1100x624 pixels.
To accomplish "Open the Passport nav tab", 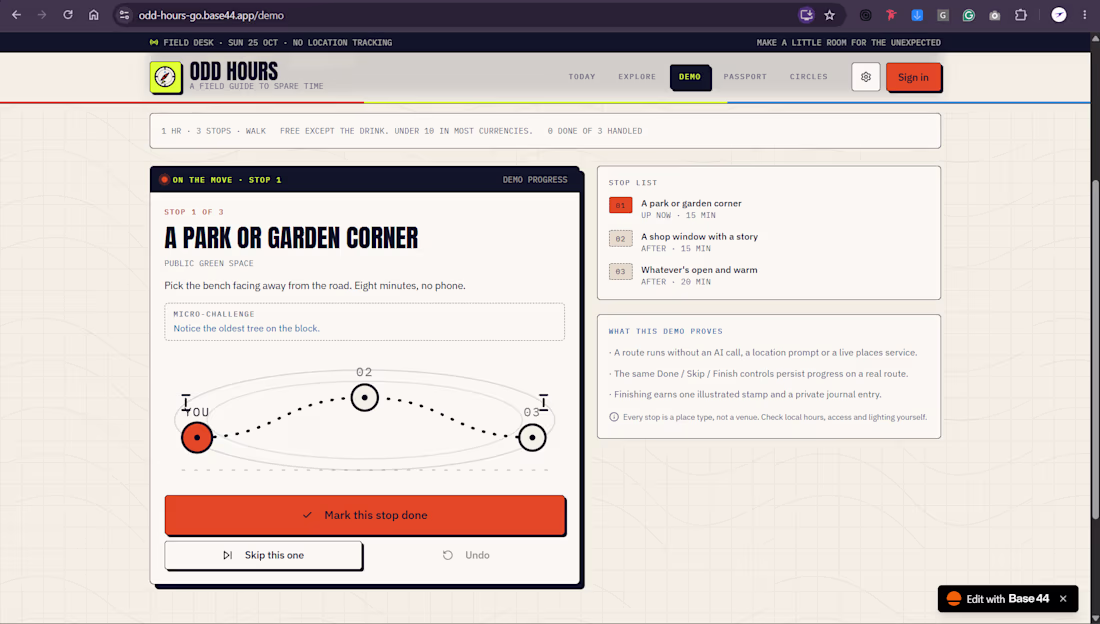I will 745,77.
